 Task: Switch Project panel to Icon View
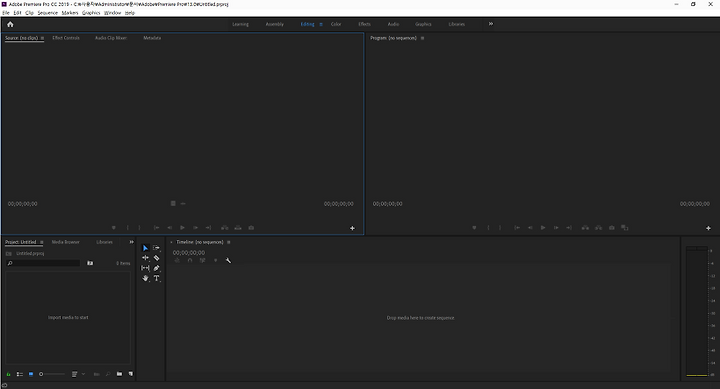tap(31, 374)
